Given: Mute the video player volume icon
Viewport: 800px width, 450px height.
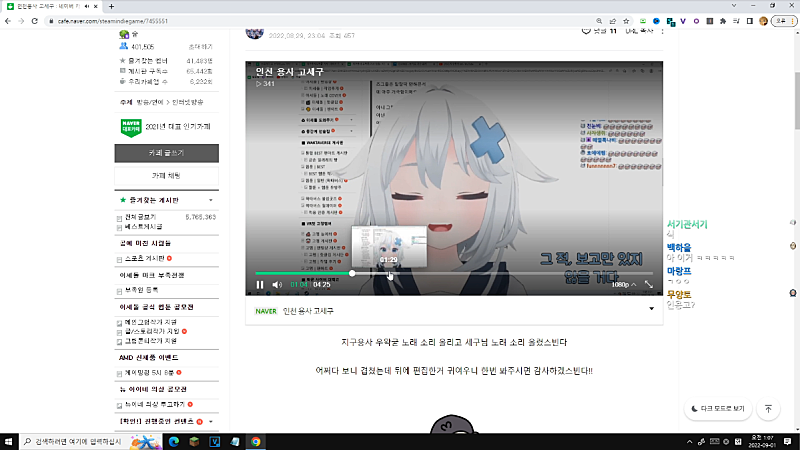Looking at the screenshot, I should click(x=277, y=285).
